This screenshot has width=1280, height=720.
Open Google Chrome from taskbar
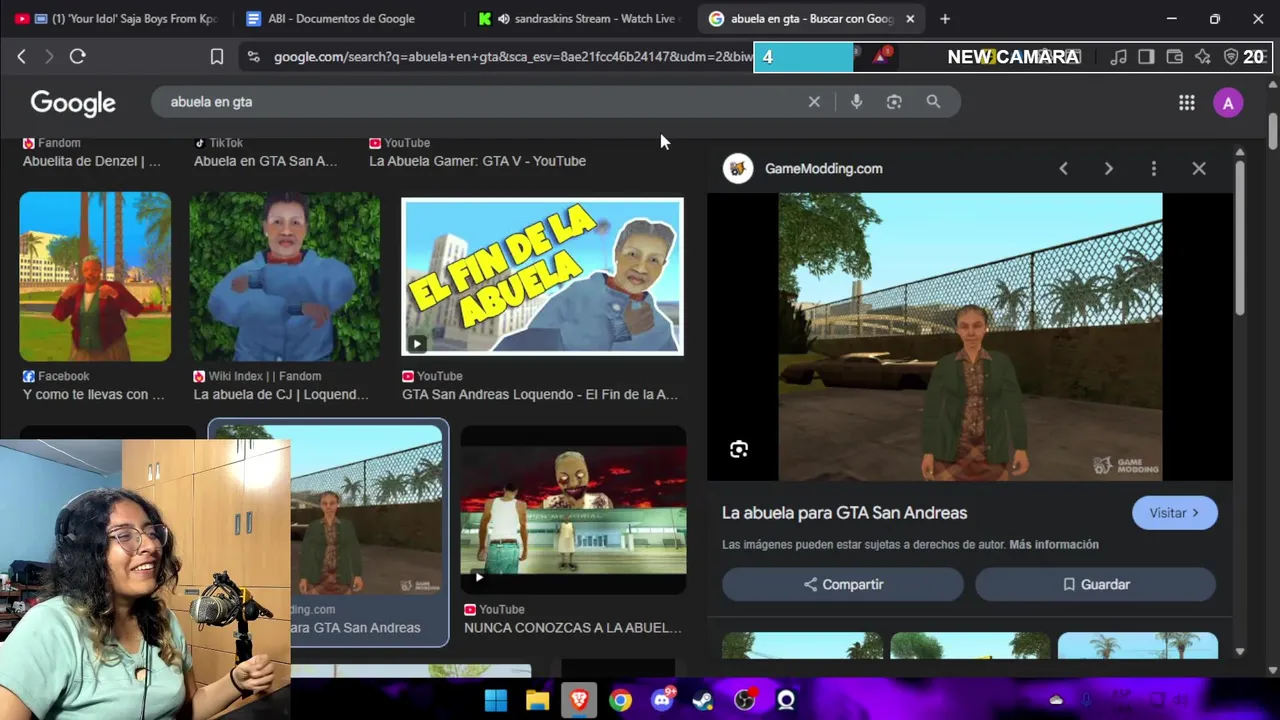(621, 700)
